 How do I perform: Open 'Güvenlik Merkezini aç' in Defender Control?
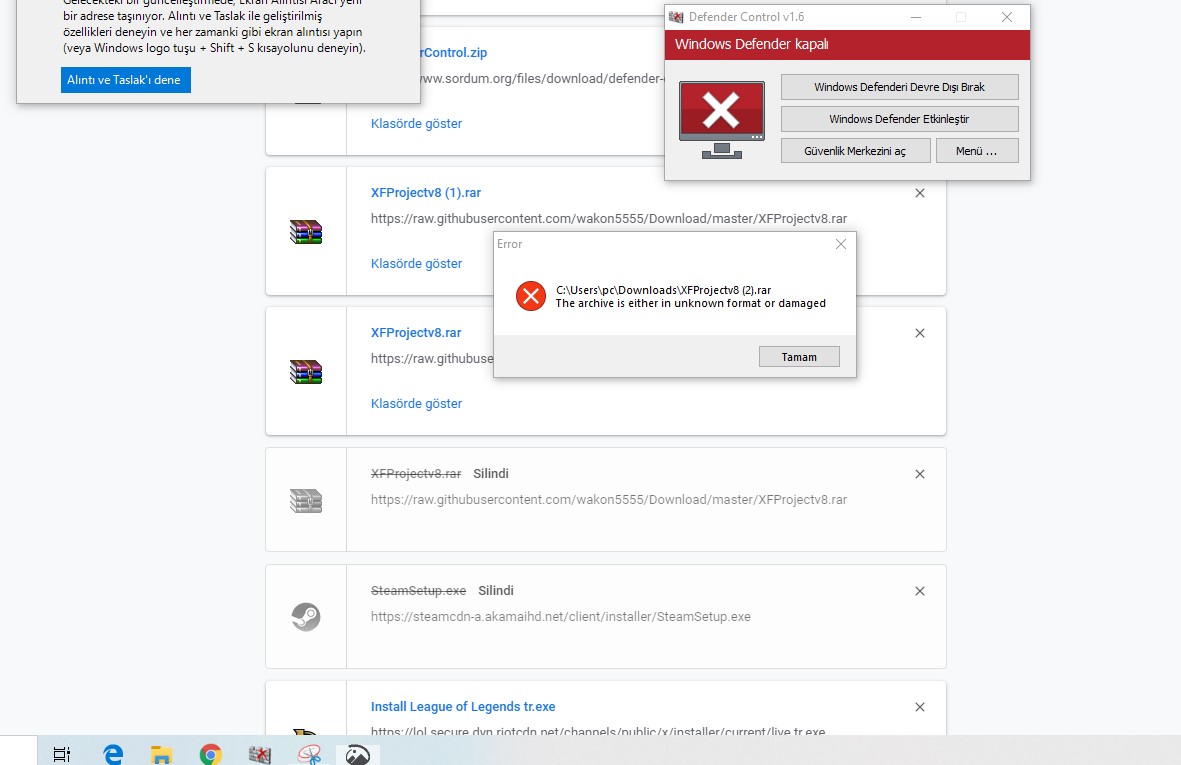(x=855, y=151)
